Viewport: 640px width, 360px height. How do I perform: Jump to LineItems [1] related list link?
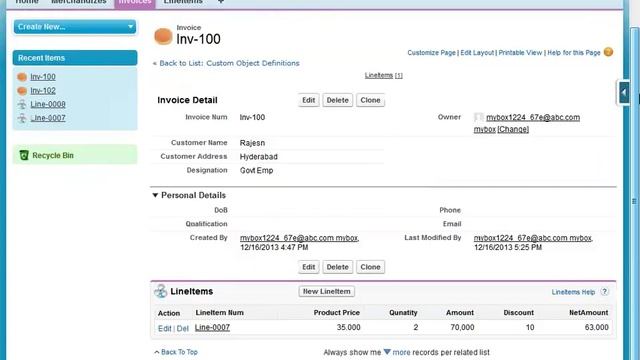pyautogui.click(x=384, y=76)
